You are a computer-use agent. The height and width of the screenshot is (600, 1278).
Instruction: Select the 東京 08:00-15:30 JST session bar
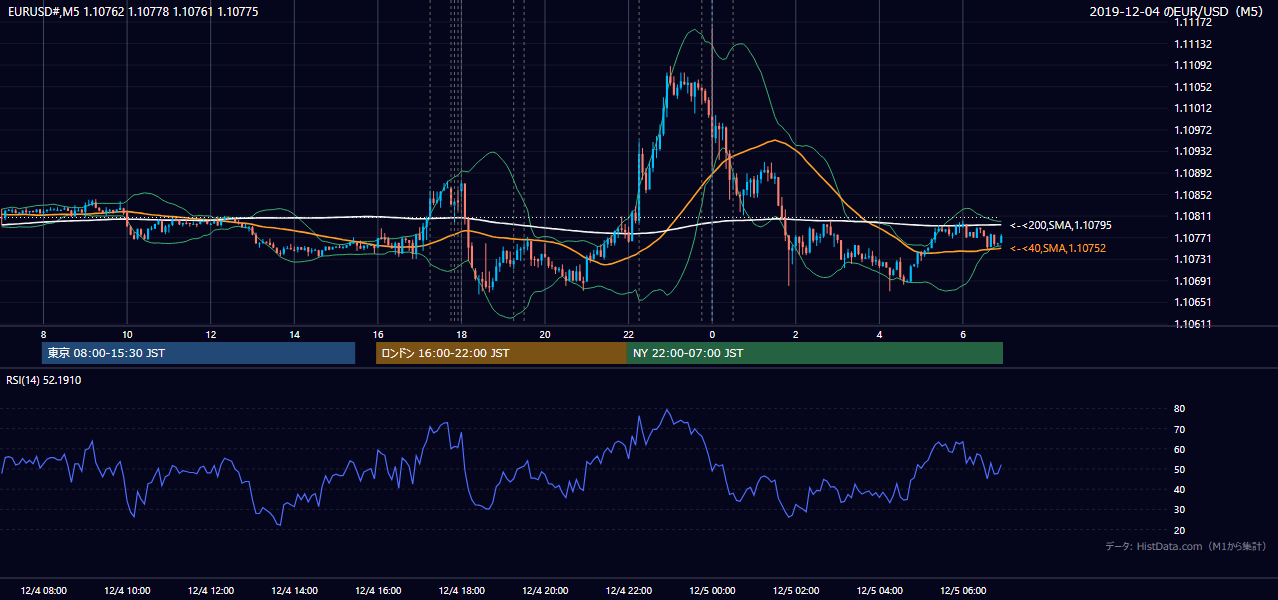pos(198,353)
